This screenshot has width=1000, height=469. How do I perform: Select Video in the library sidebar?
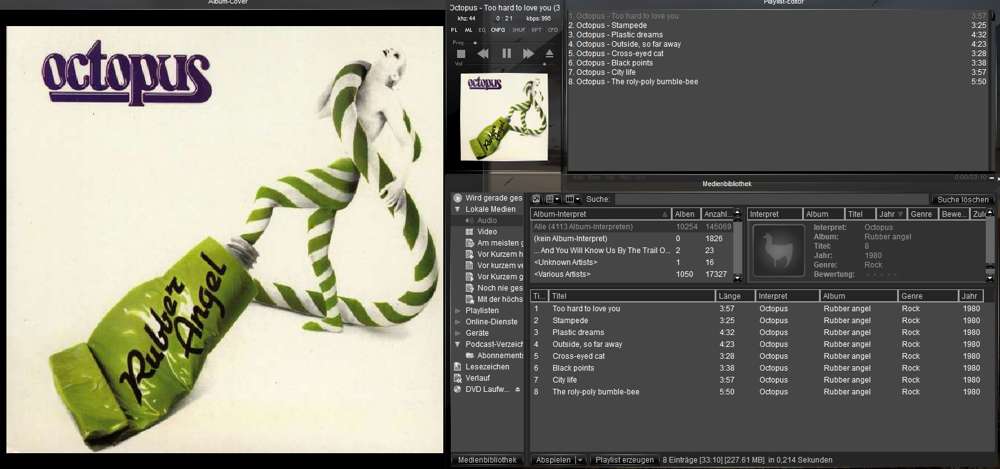tap(487, 231)
